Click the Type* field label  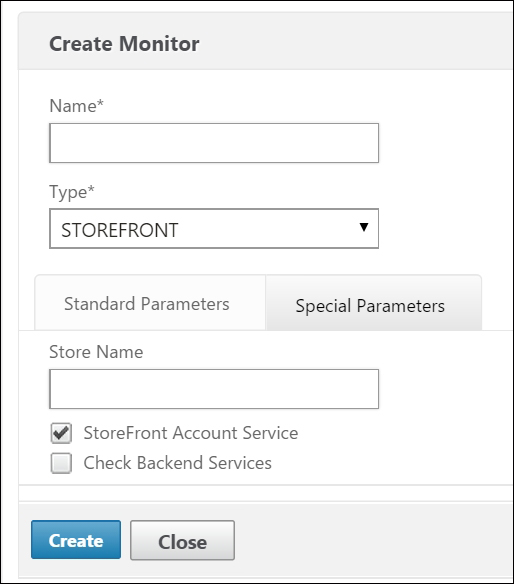72,192
